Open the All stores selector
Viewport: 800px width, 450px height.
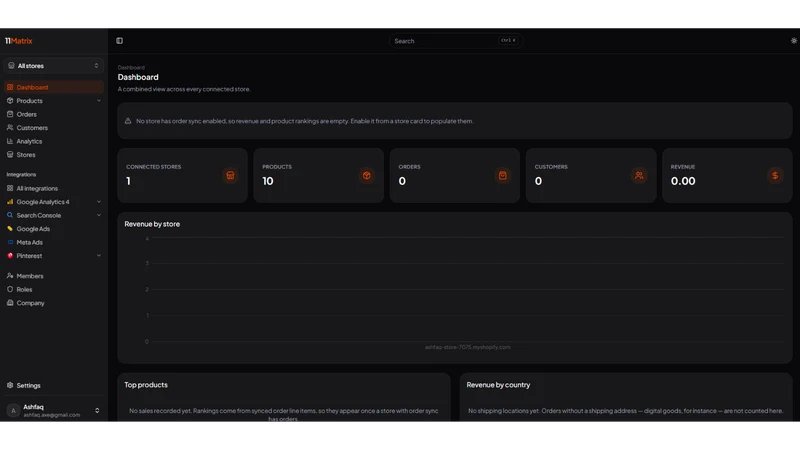click(x=54, y=66)
